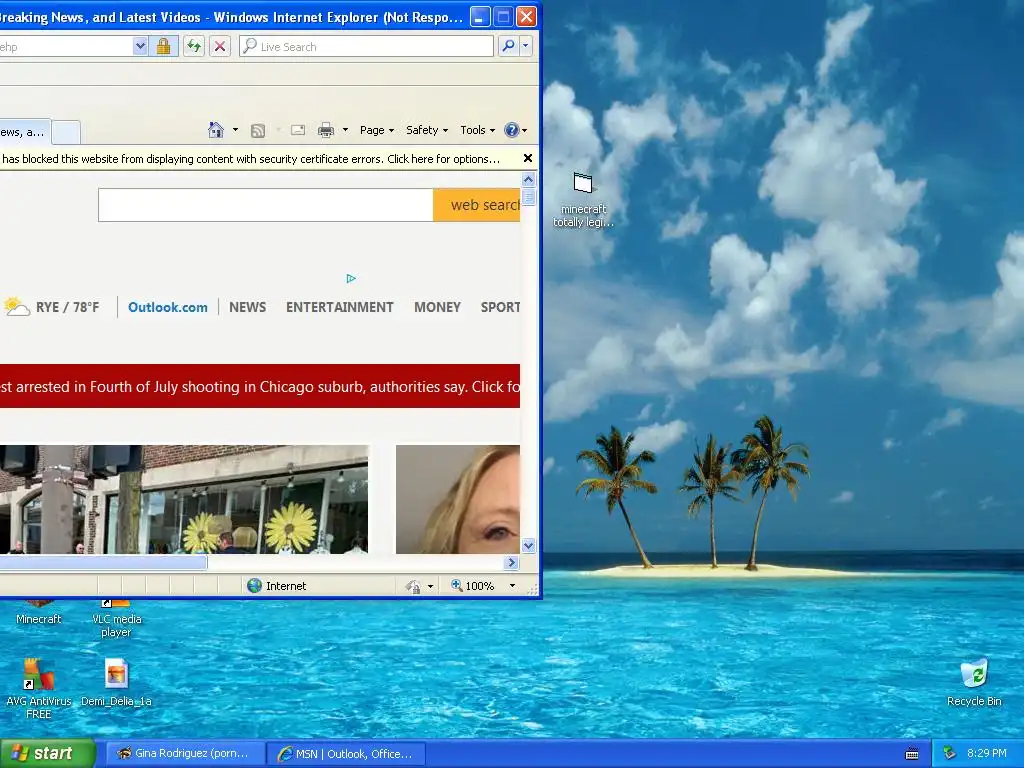Click the RSS Feeds icon
1024x768 pixels.
[258, 131]
